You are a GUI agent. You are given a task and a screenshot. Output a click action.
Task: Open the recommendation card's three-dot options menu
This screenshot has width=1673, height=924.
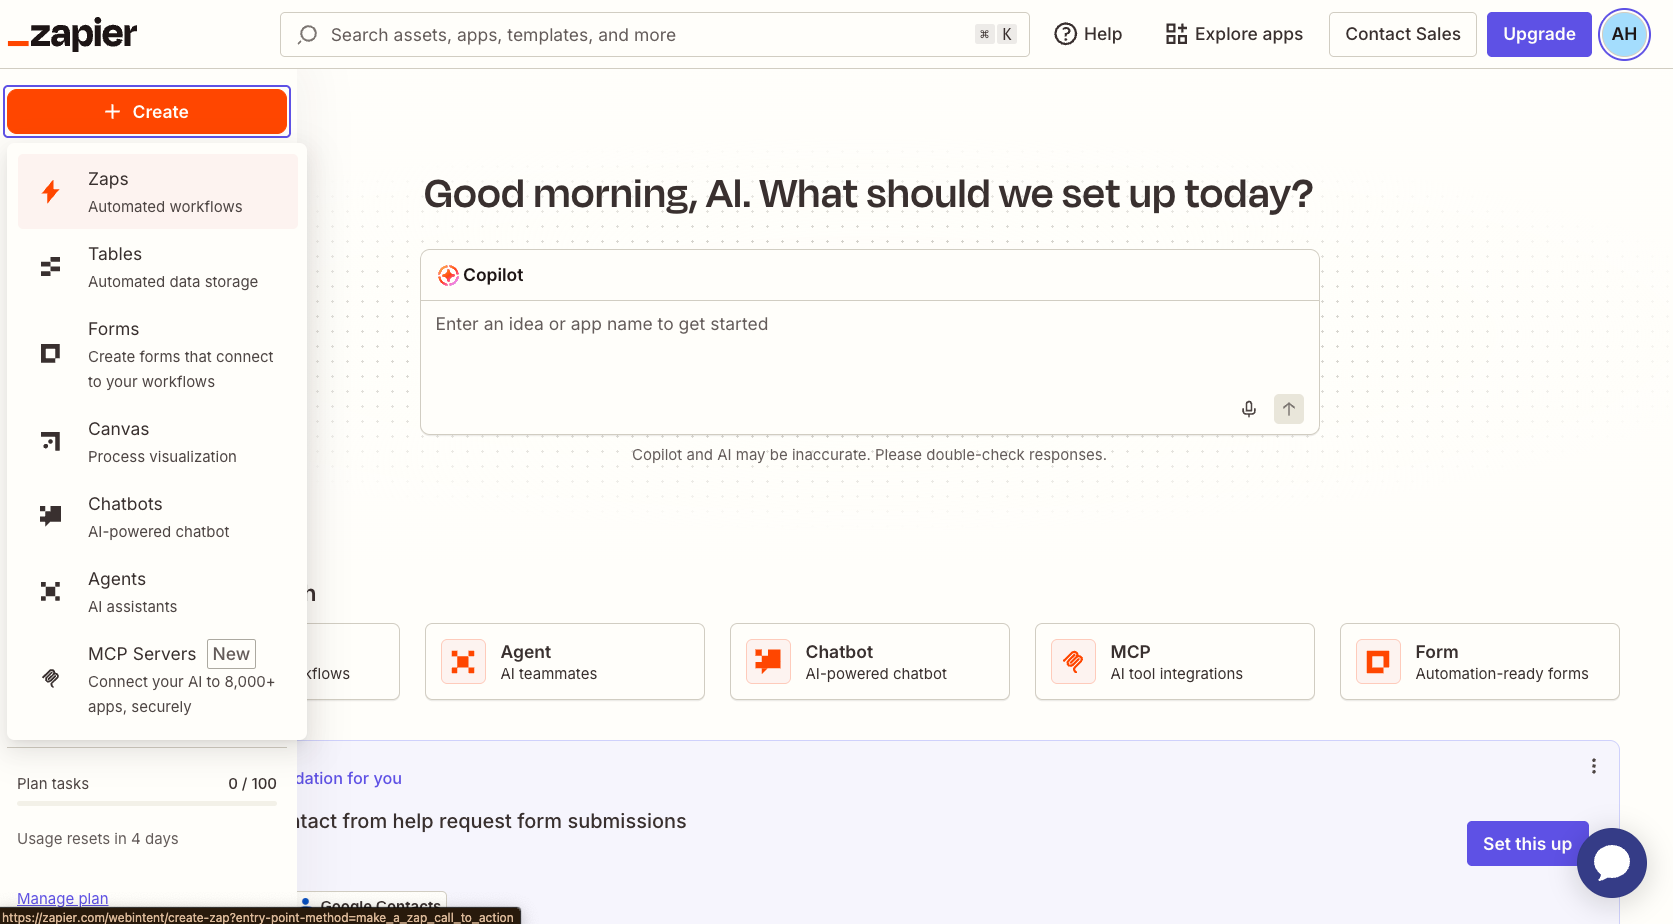click(1594, 766)
